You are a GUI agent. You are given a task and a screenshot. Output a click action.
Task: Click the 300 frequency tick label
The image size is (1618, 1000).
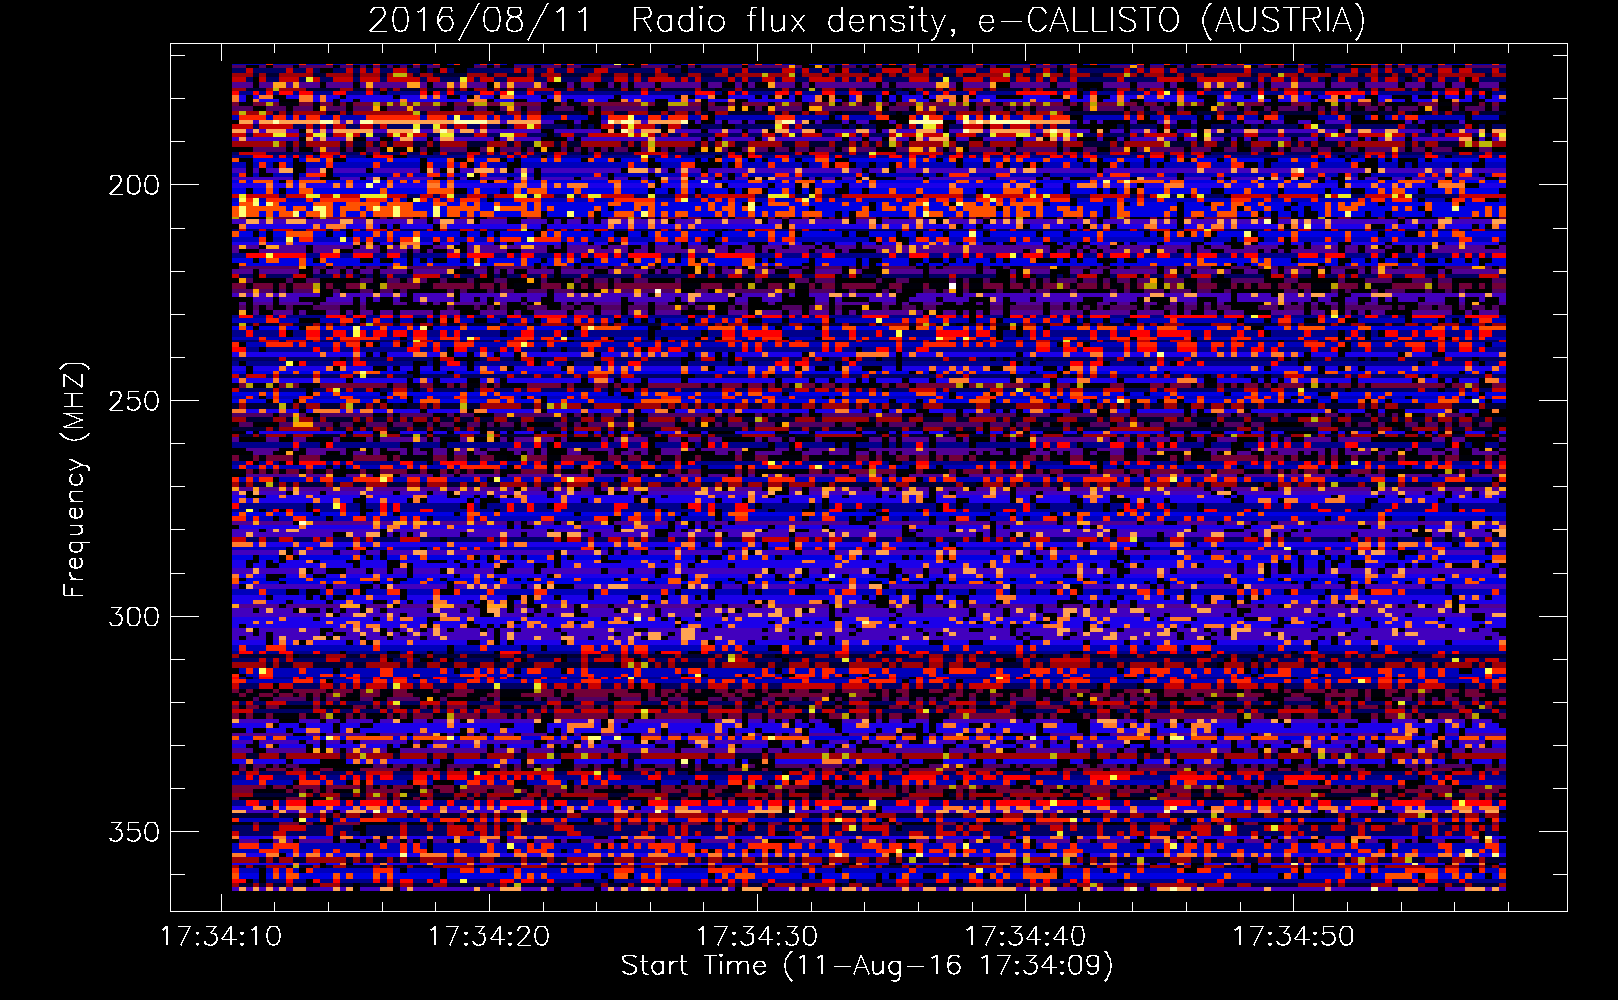click(134, 617)
